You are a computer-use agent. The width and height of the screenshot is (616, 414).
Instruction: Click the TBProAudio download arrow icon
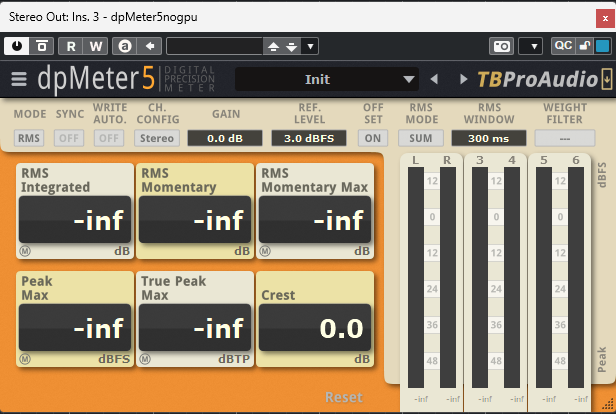click(606, 80)
